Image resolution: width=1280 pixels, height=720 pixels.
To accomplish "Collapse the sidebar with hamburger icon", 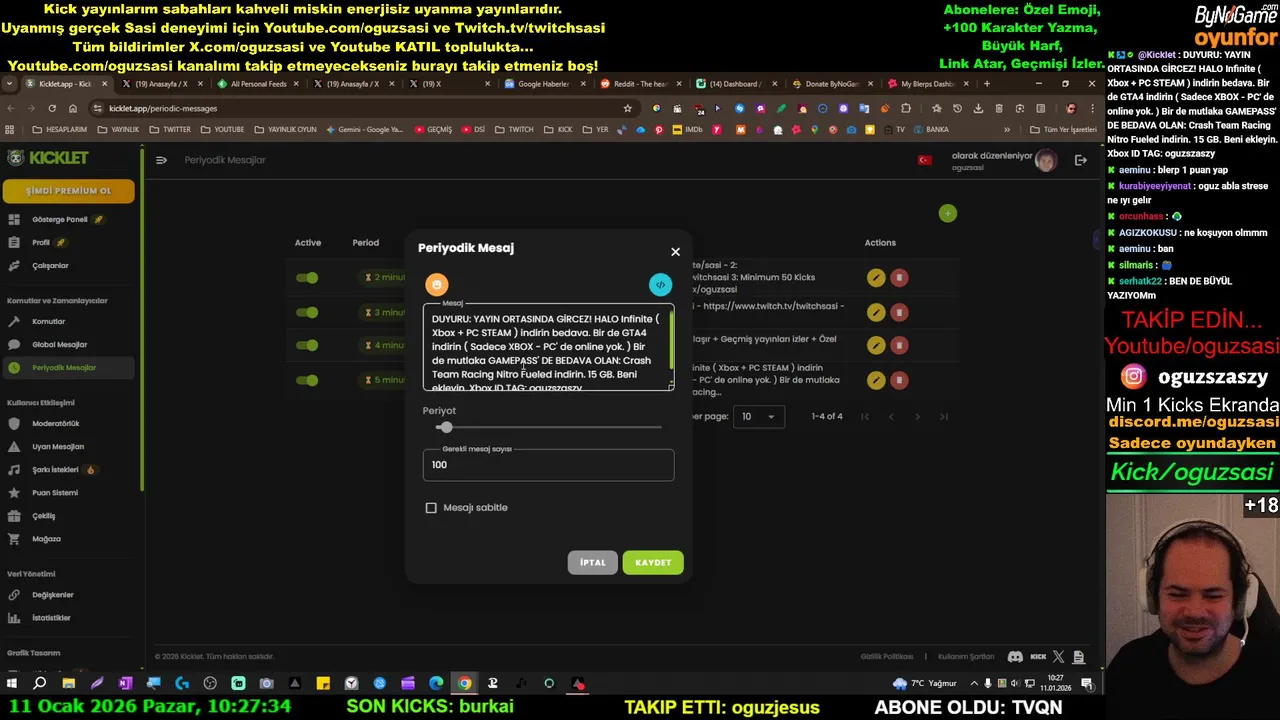I will coord(161,160).
